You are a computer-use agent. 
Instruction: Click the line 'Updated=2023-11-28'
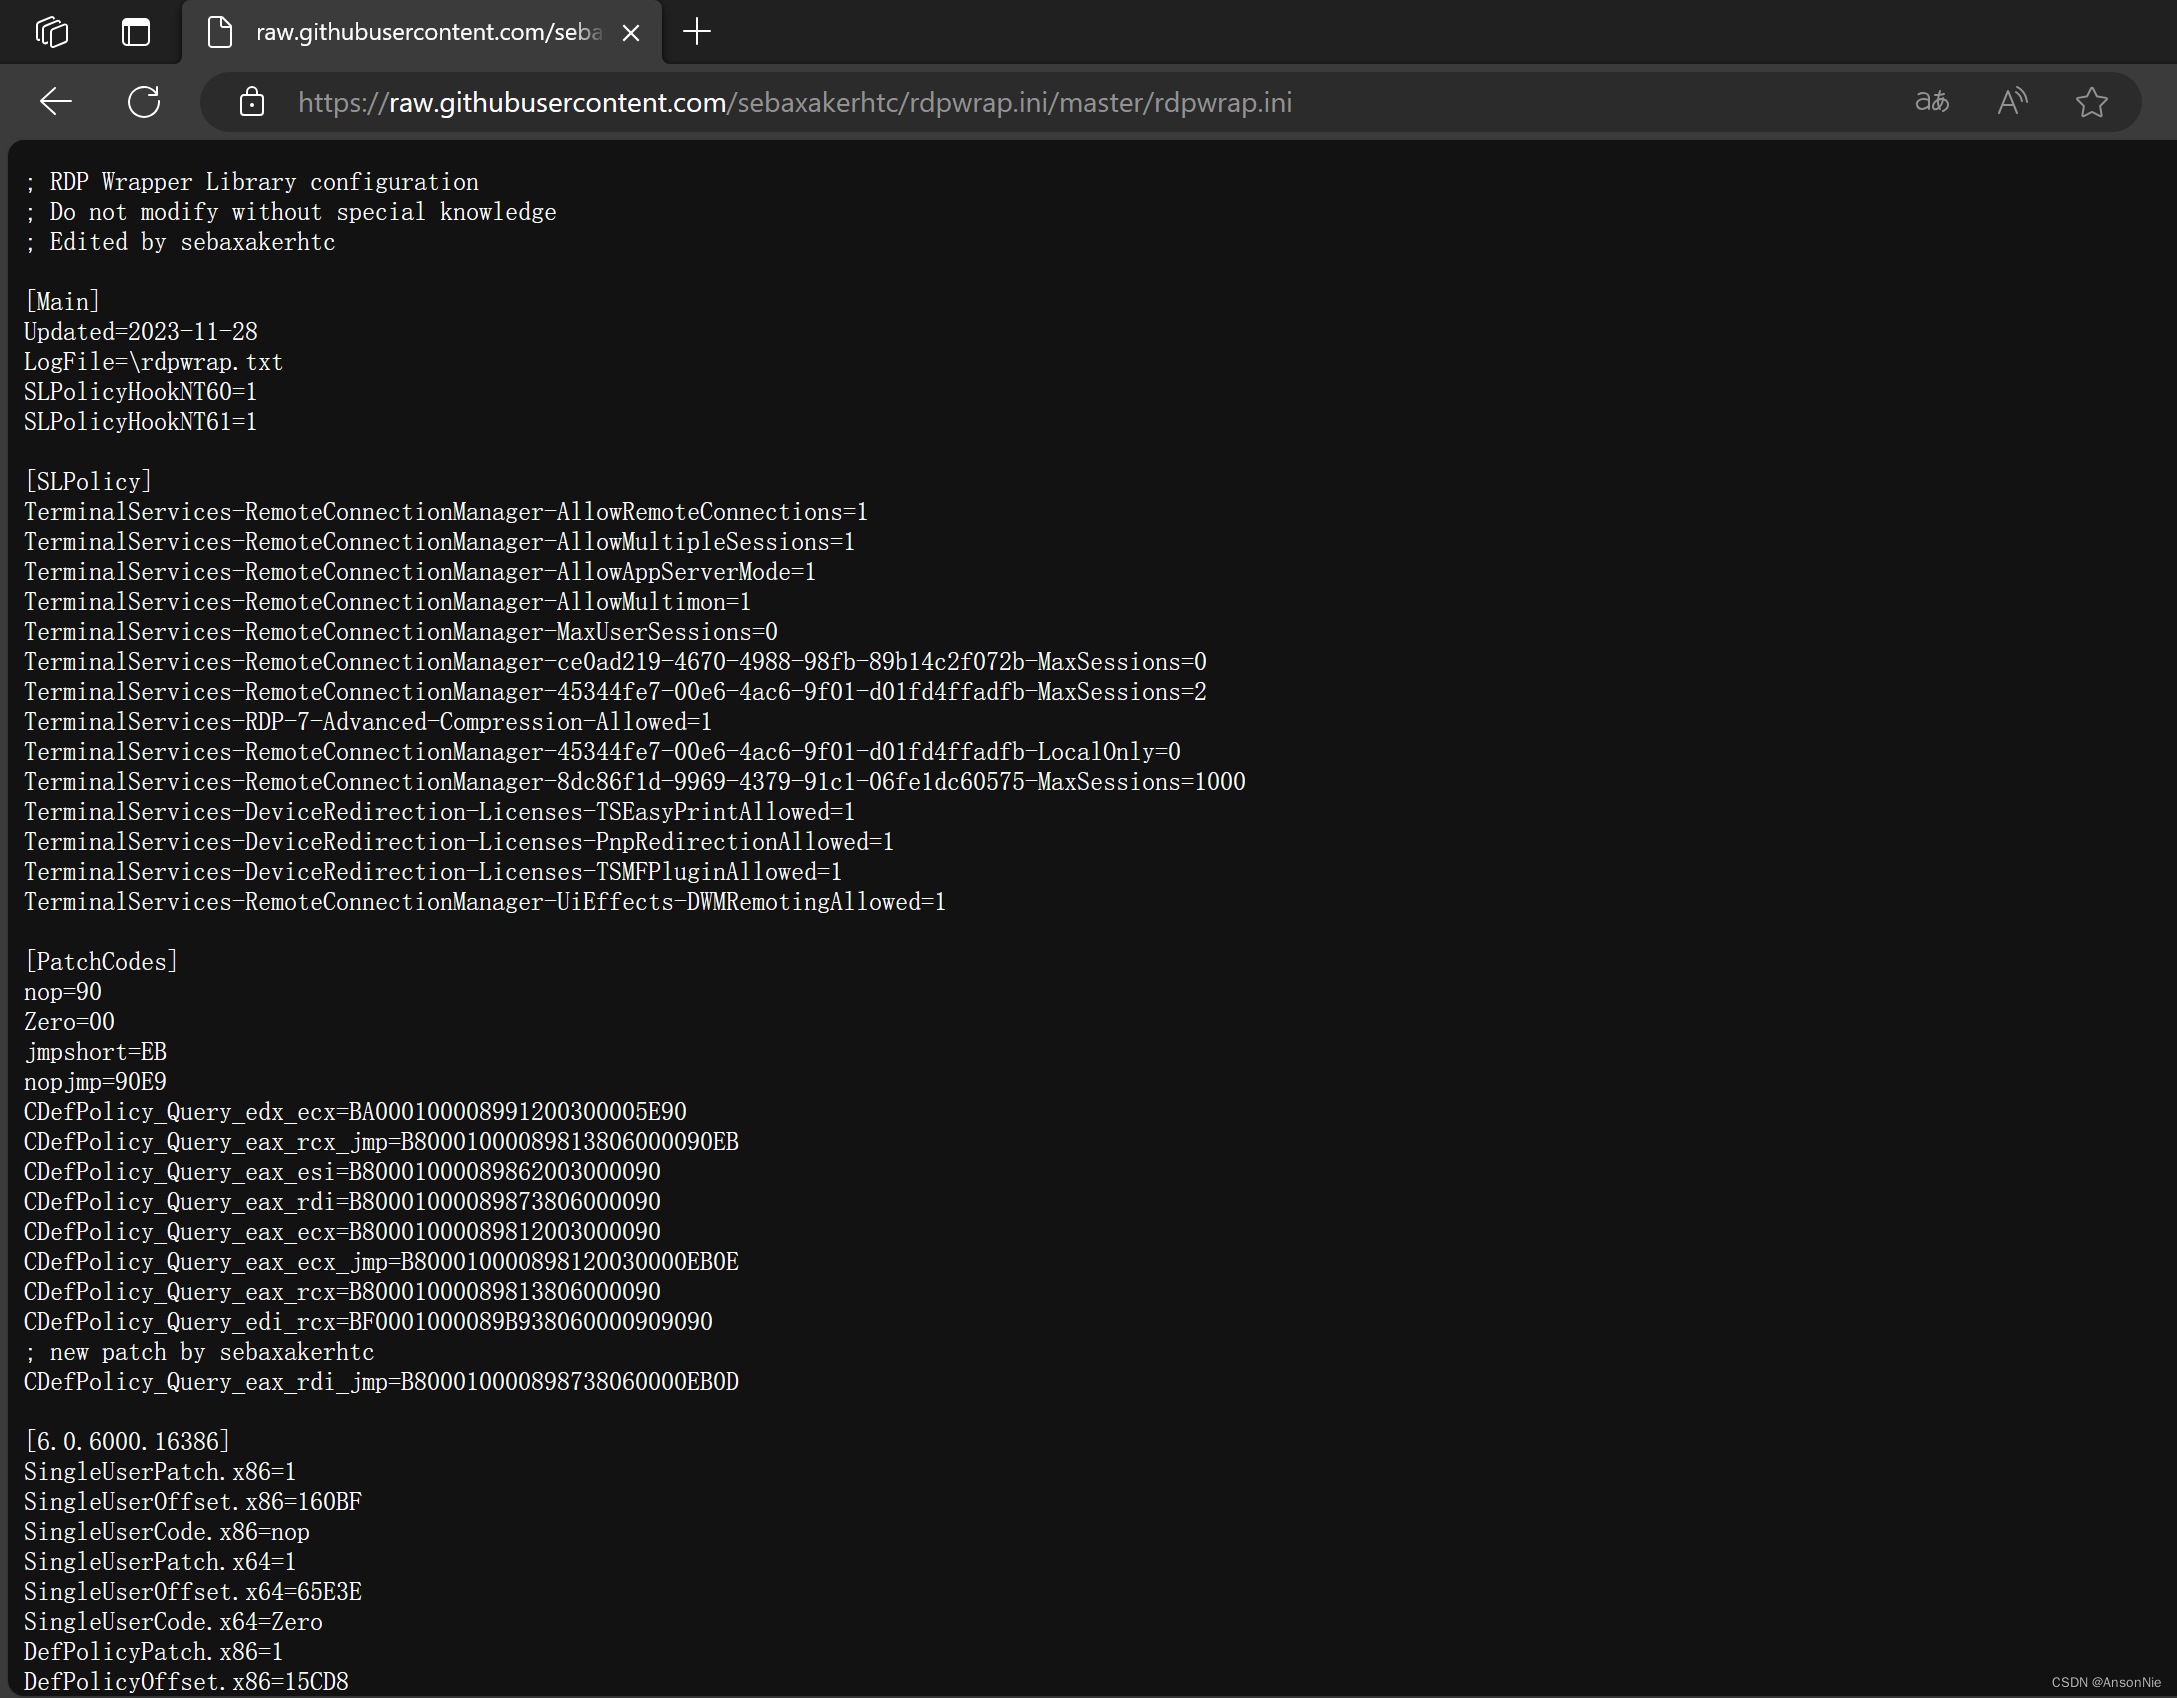click(141, 332)
